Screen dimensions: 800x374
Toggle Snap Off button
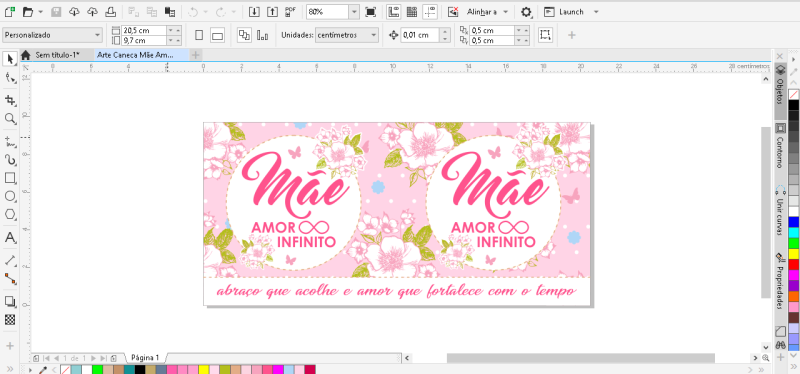tap(453, 11)
